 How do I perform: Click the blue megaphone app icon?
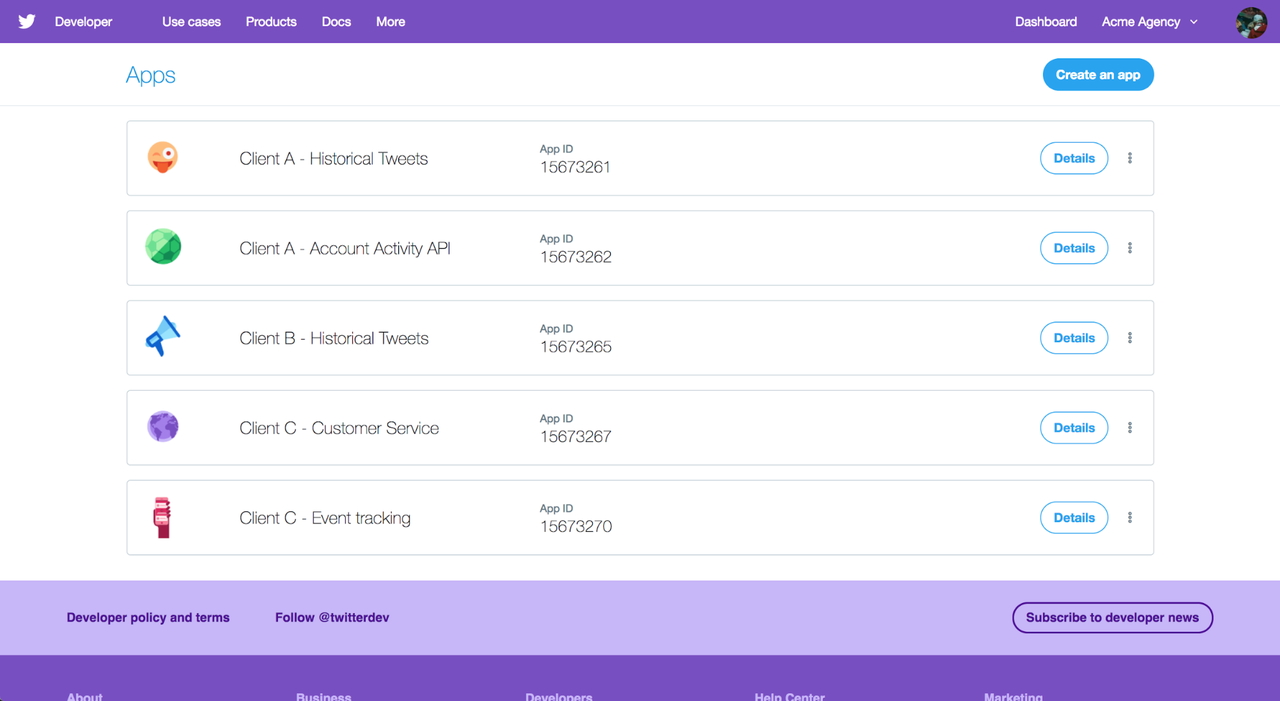point(163,336)
